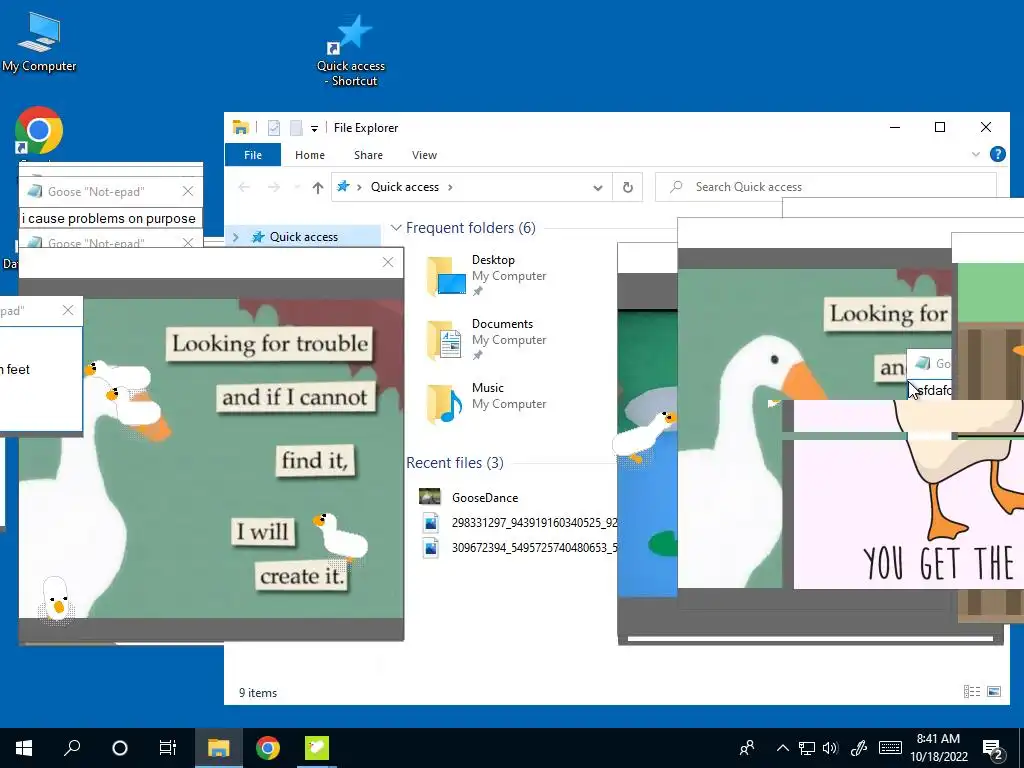Click the Properties icon in quick access toolbar

274,128
